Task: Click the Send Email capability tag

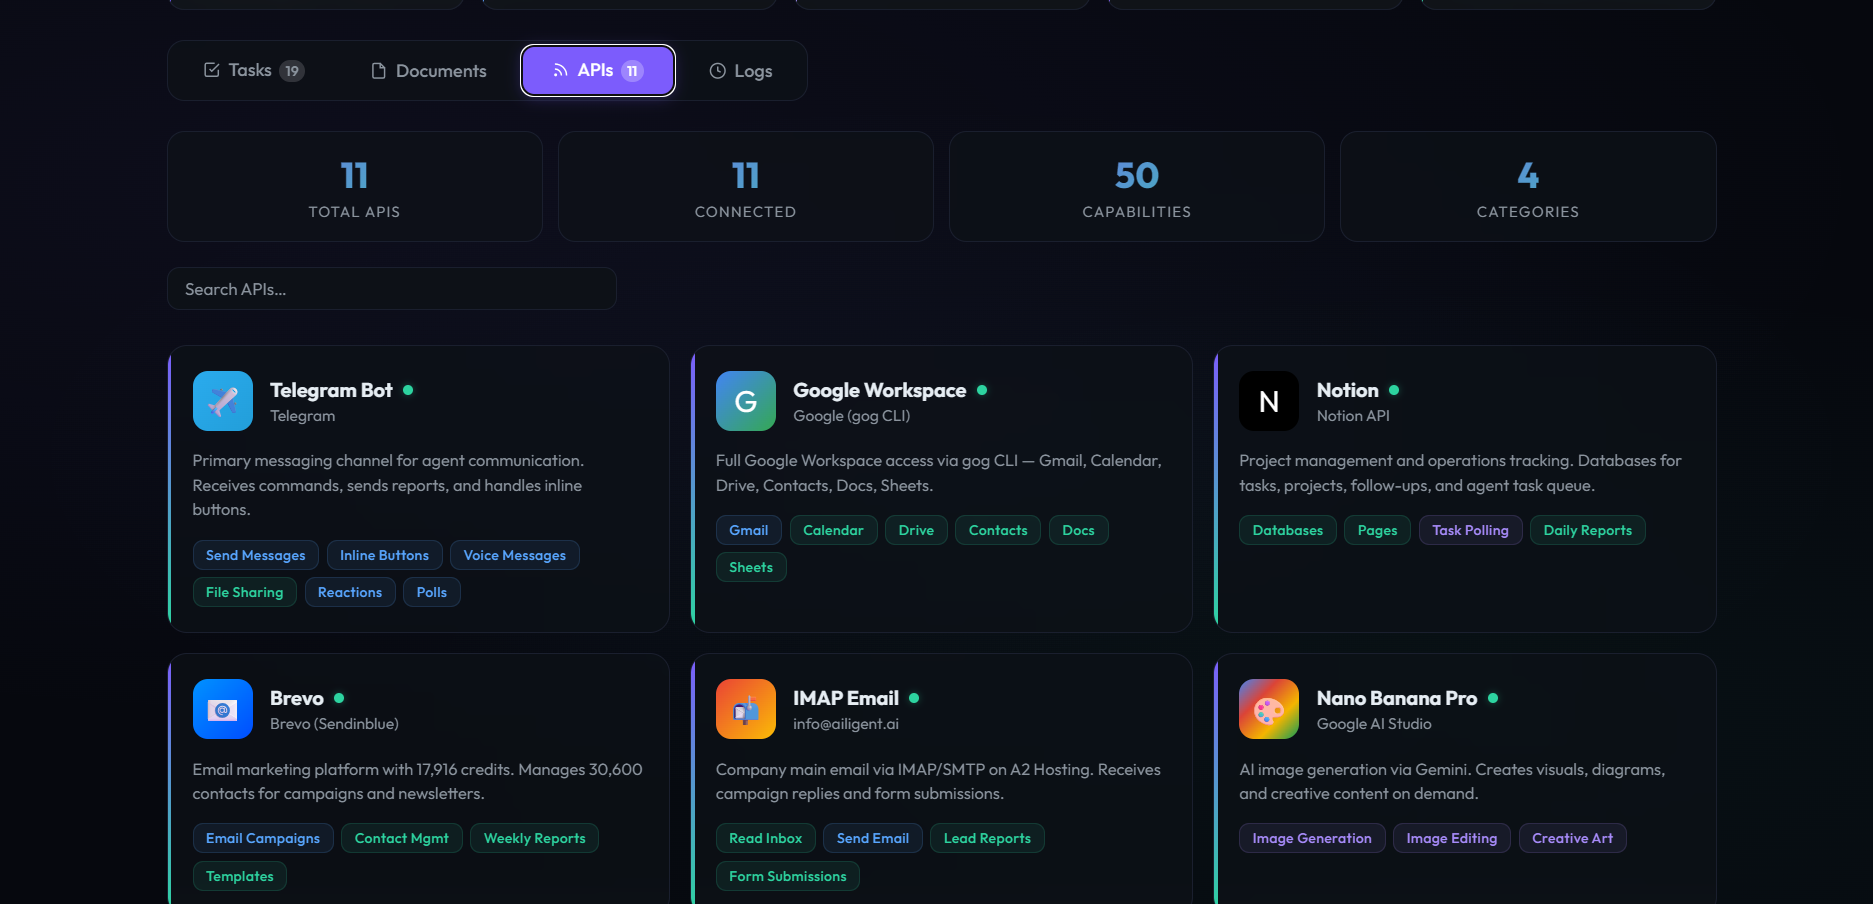Action: 873,838
